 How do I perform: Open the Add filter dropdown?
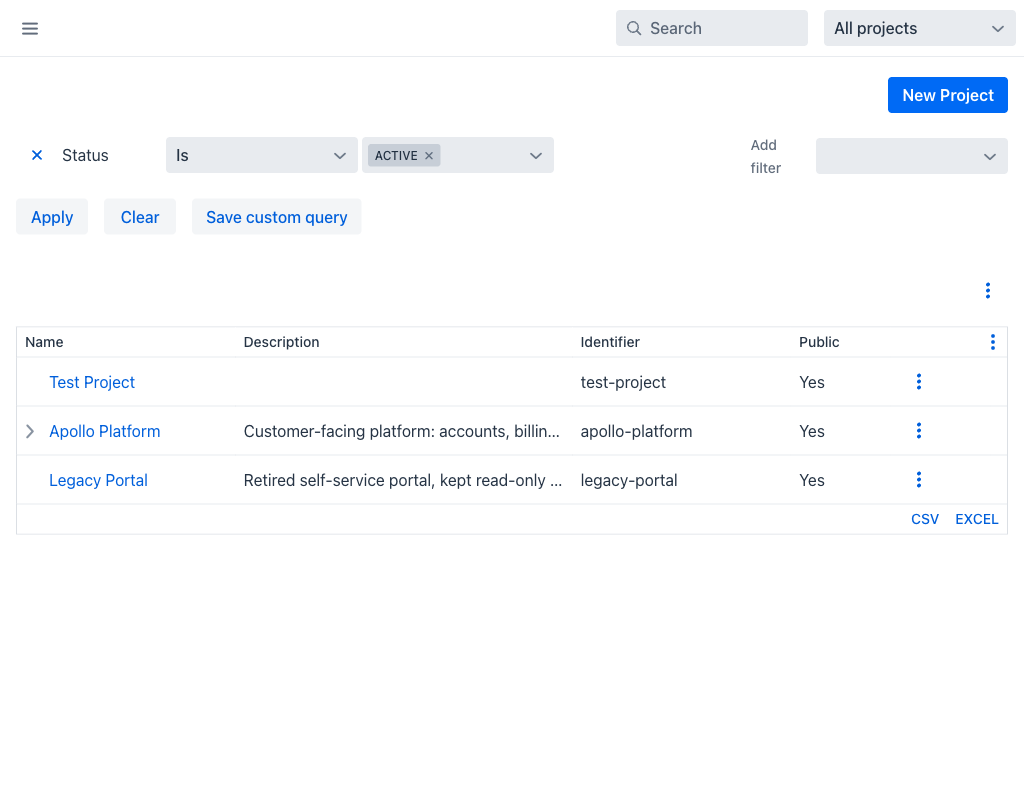coord(911,156)
